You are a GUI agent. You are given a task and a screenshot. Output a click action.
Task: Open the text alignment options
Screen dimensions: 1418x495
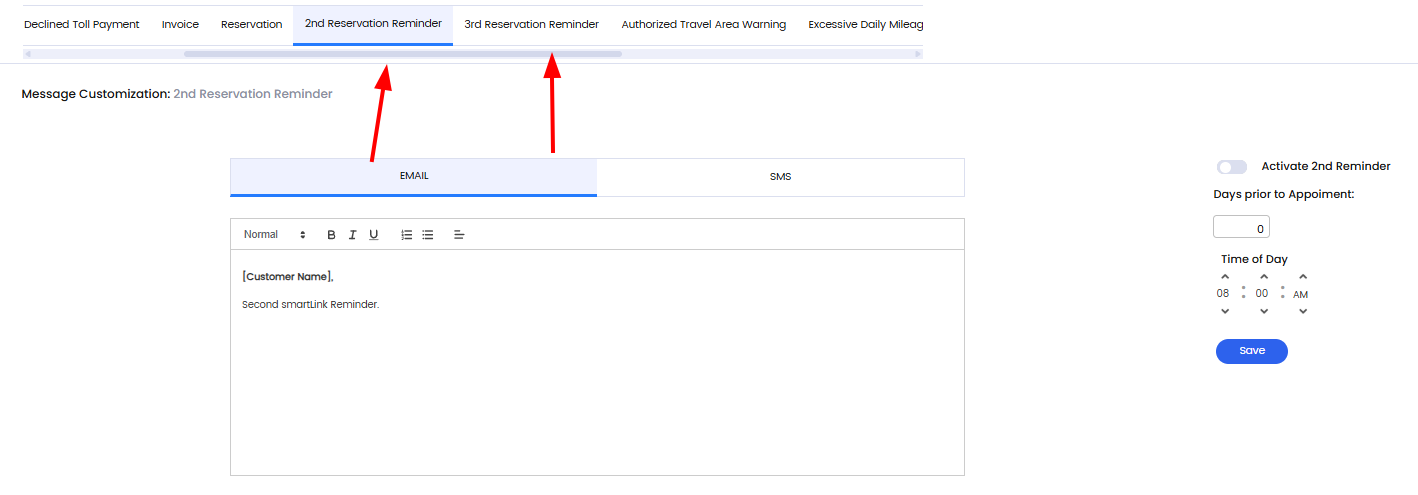459,235
